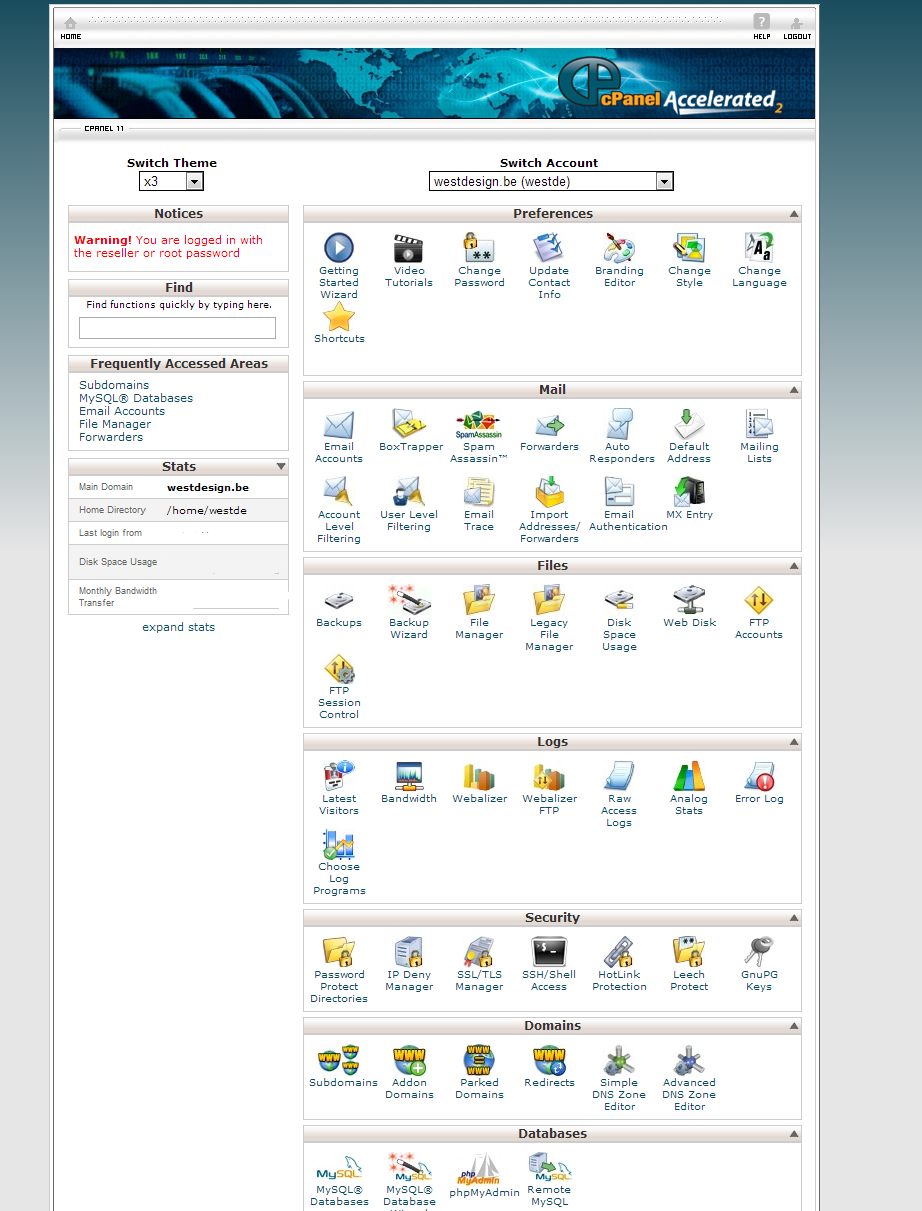Click the Subdomains quick link

pyautogui.click(x=114, y=385)
